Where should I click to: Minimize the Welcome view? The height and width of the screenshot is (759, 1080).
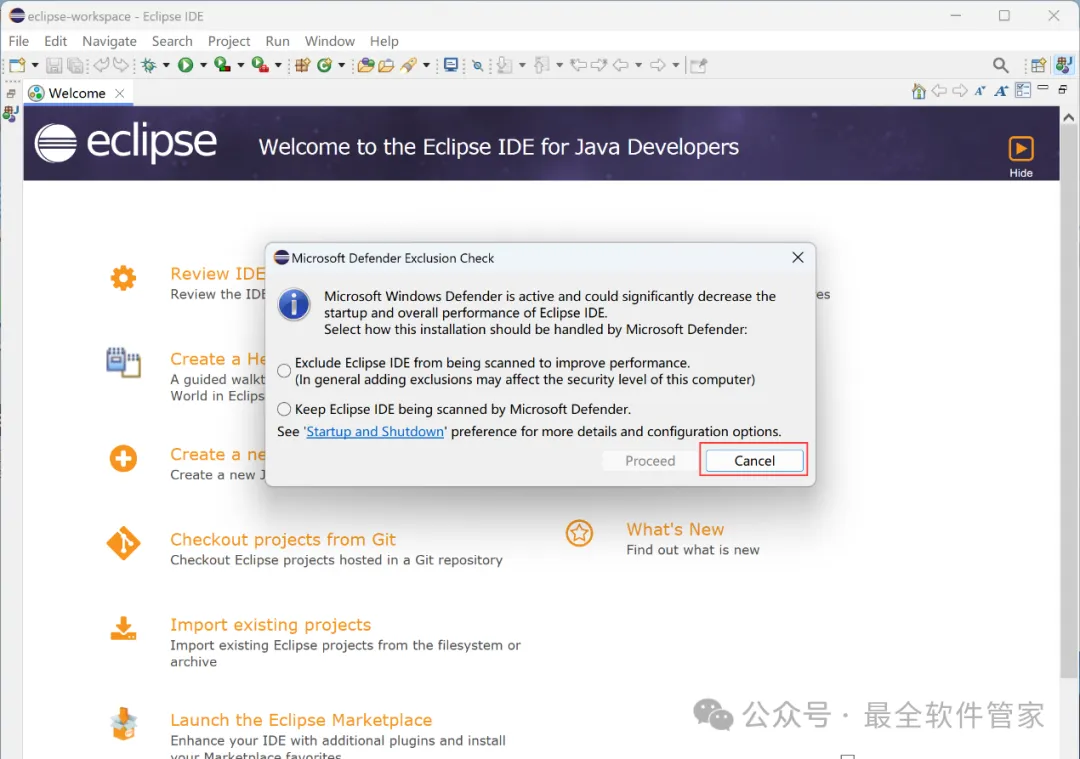(1043, 88)
